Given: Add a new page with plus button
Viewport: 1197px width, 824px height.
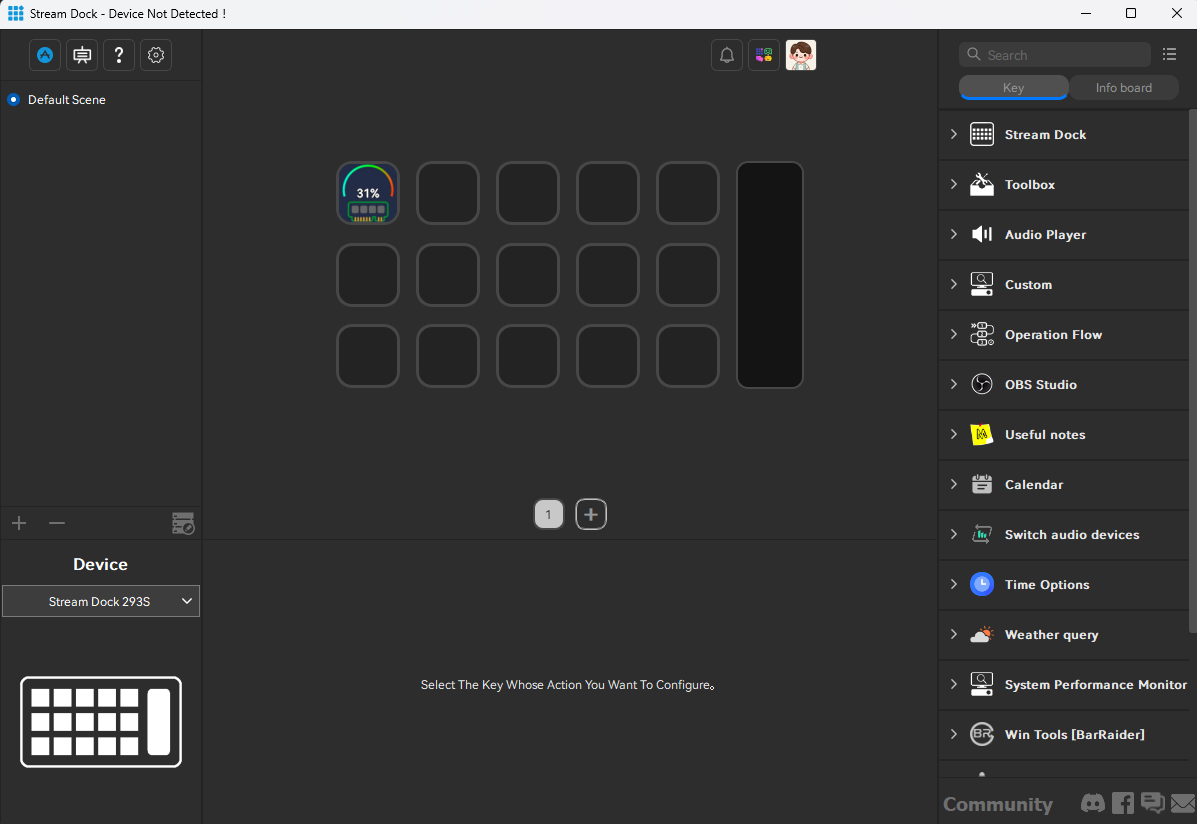Looking at the screenshot, I should 591,514.
